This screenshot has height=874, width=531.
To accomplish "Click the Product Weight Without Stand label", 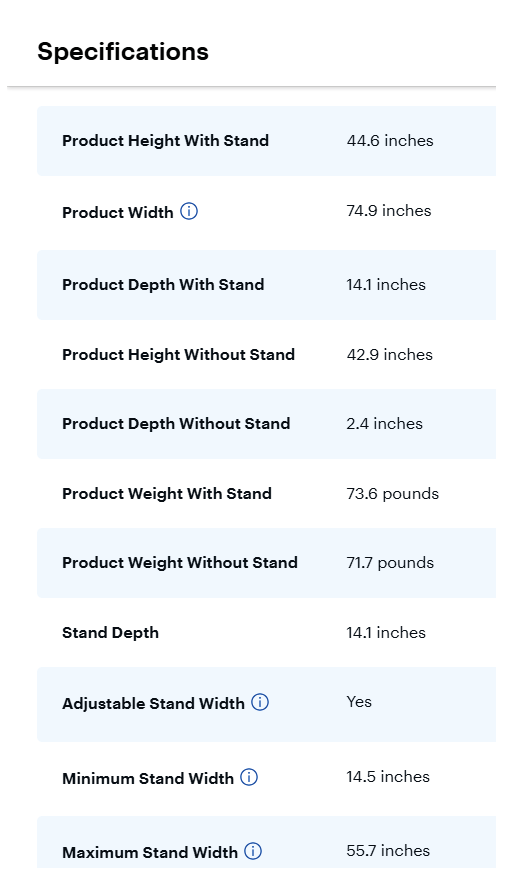I will point(180,563).
